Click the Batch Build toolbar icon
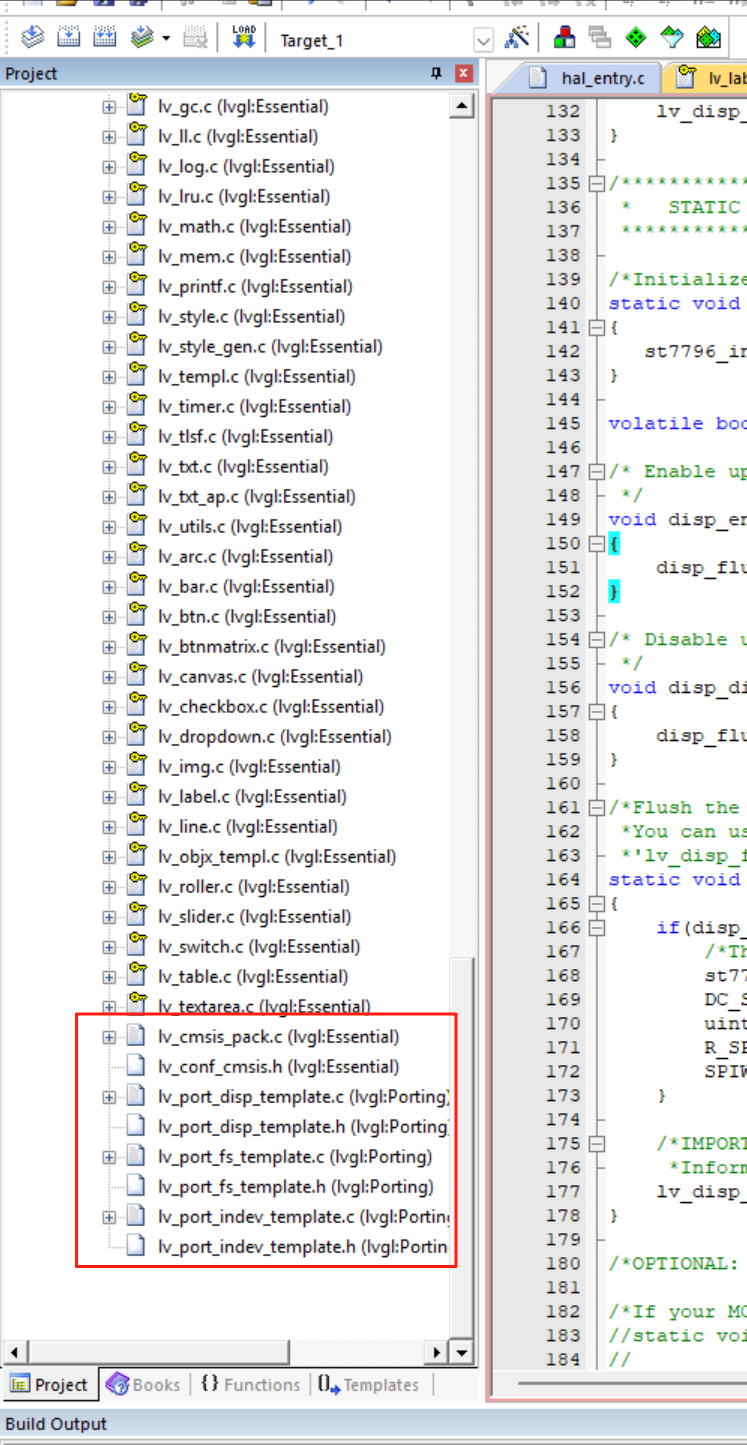 pyautogui.click(x=141, y=38)
